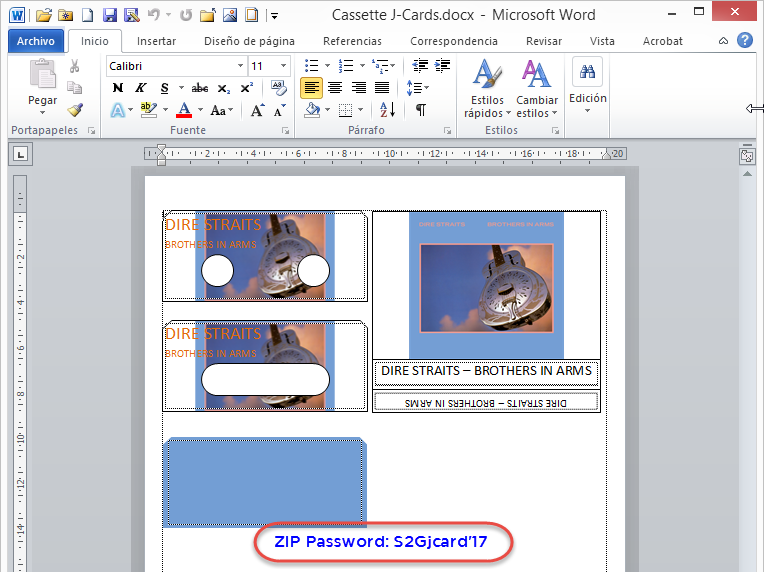Show paragraph marks with pilcrow icon
Image resolution: width=764 pixels, height=572 pixels.
tap(421, 110)
